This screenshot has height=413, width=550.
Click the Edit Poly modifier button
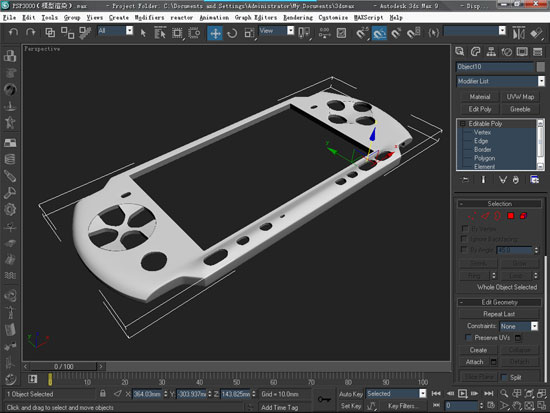(x=479, y=109)
